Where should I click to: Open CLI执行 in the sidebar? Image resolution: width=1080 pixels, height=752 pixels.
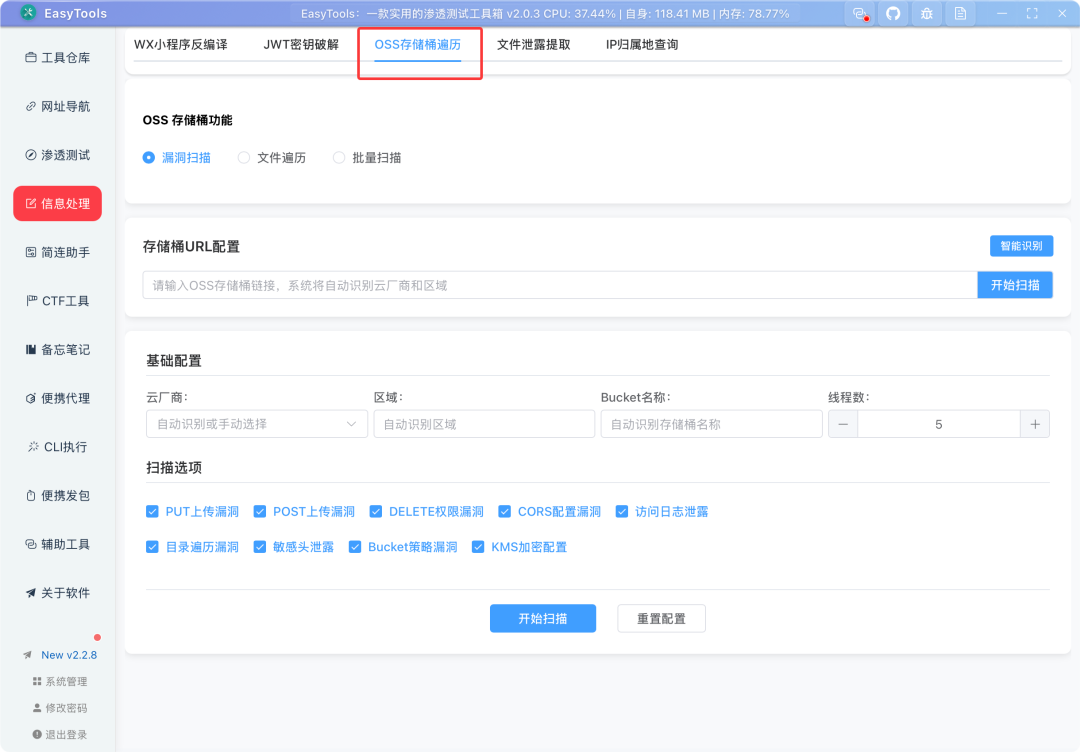click(58, 447)
